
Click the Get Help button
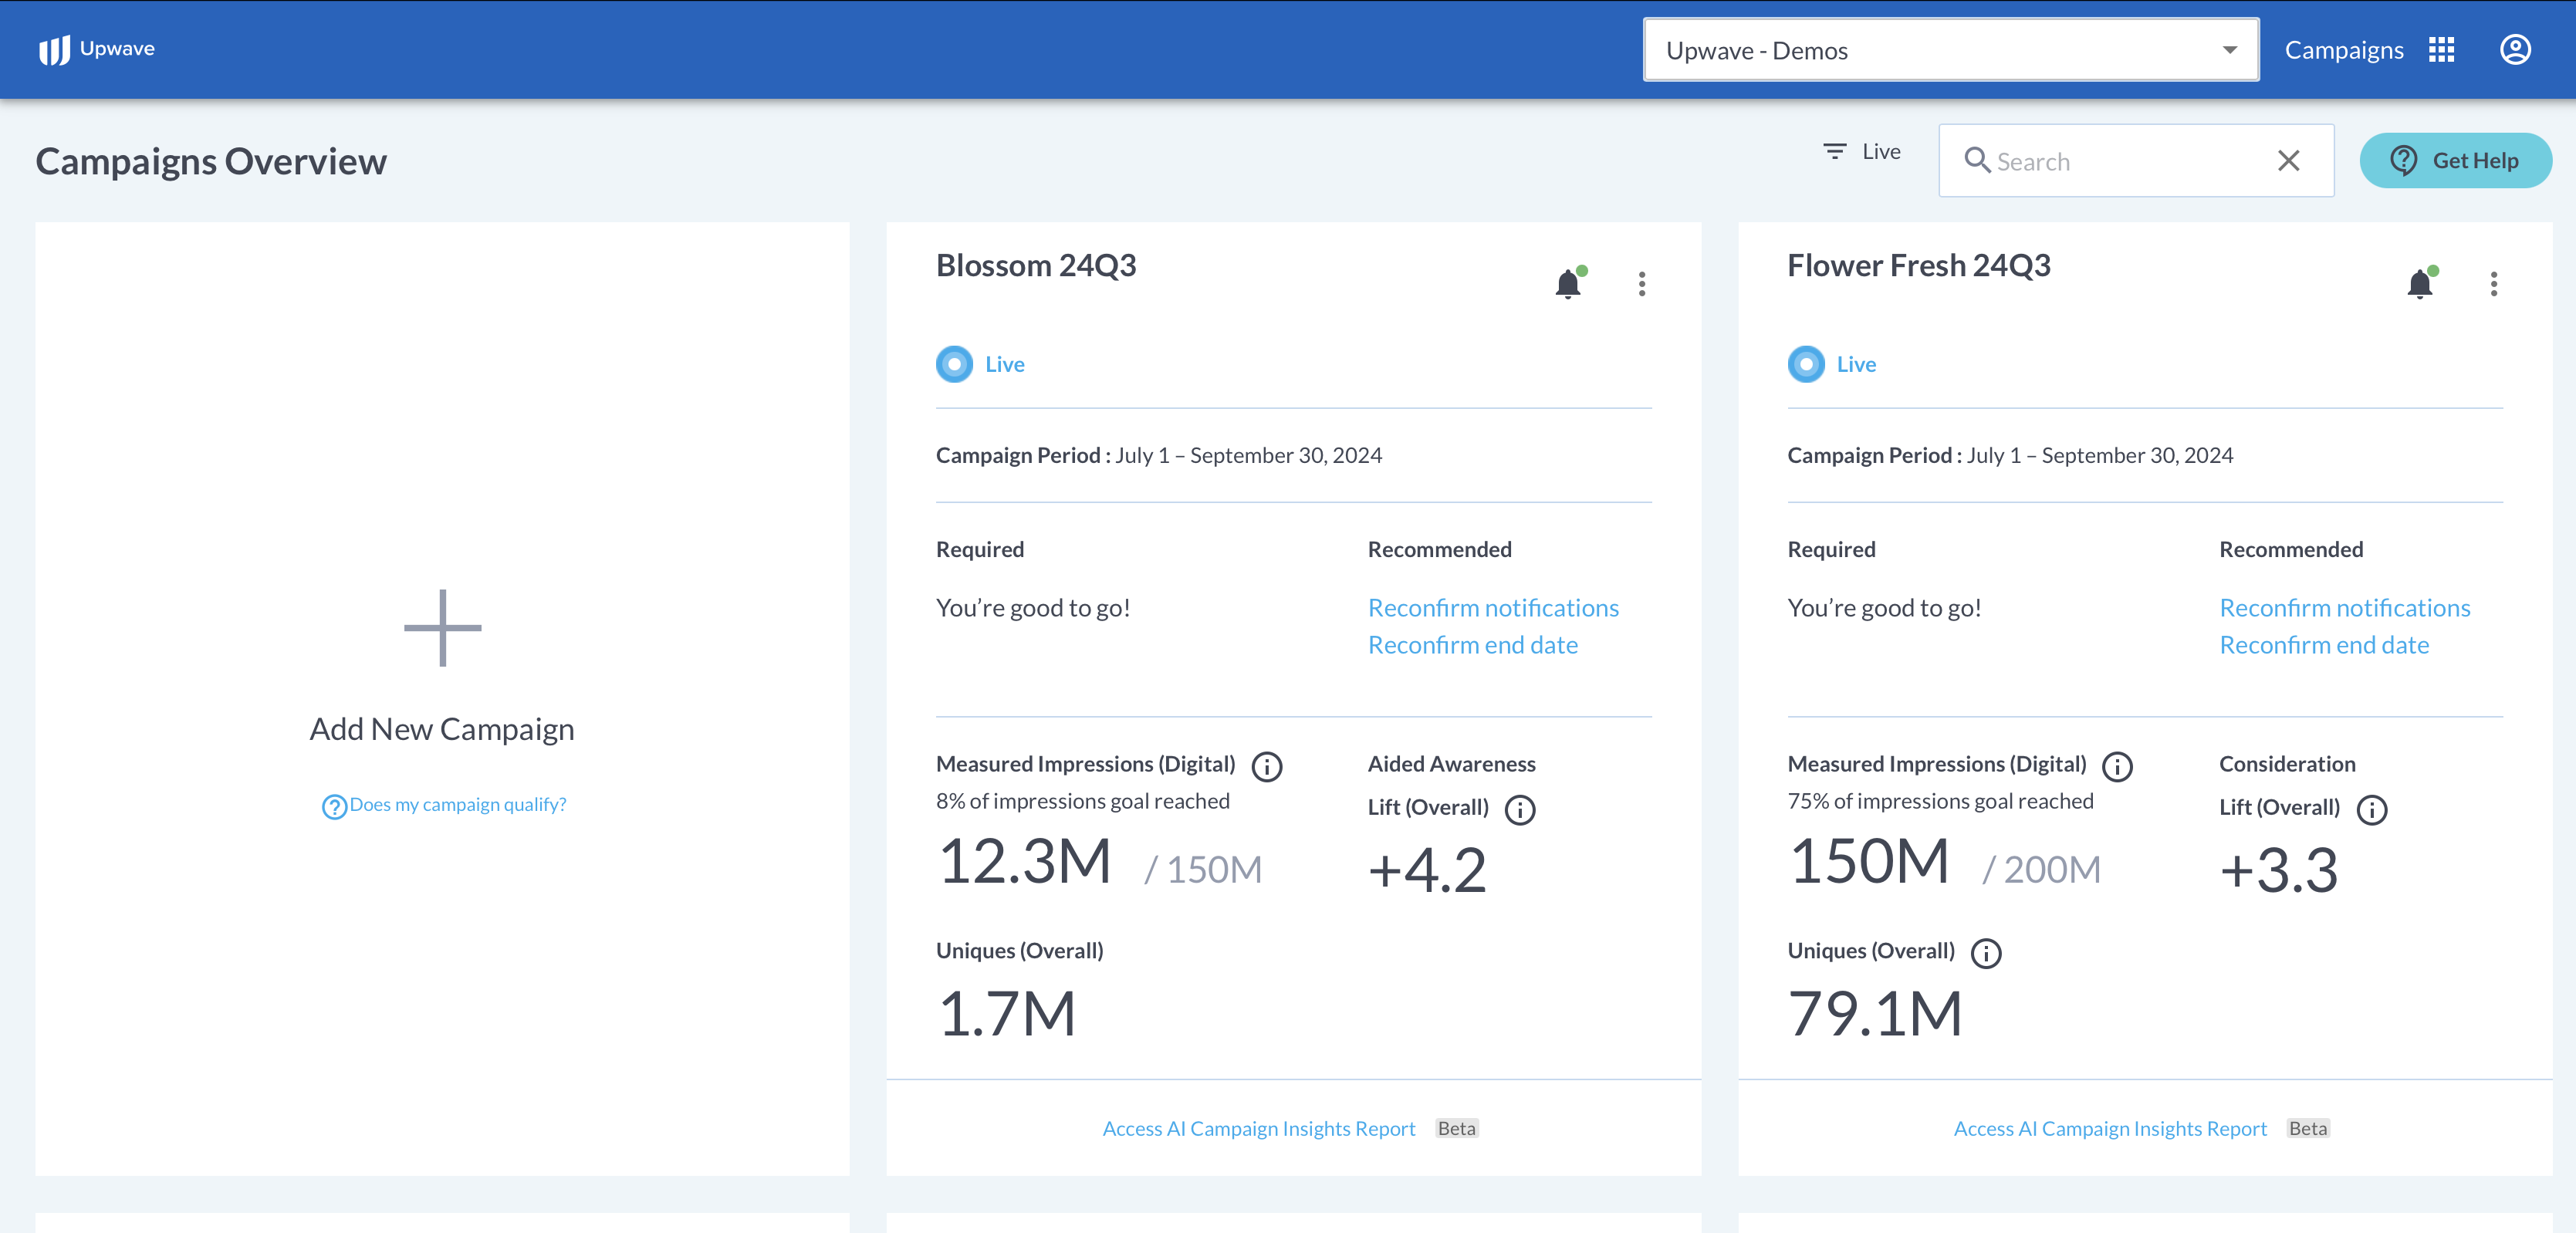[2455, 160]
